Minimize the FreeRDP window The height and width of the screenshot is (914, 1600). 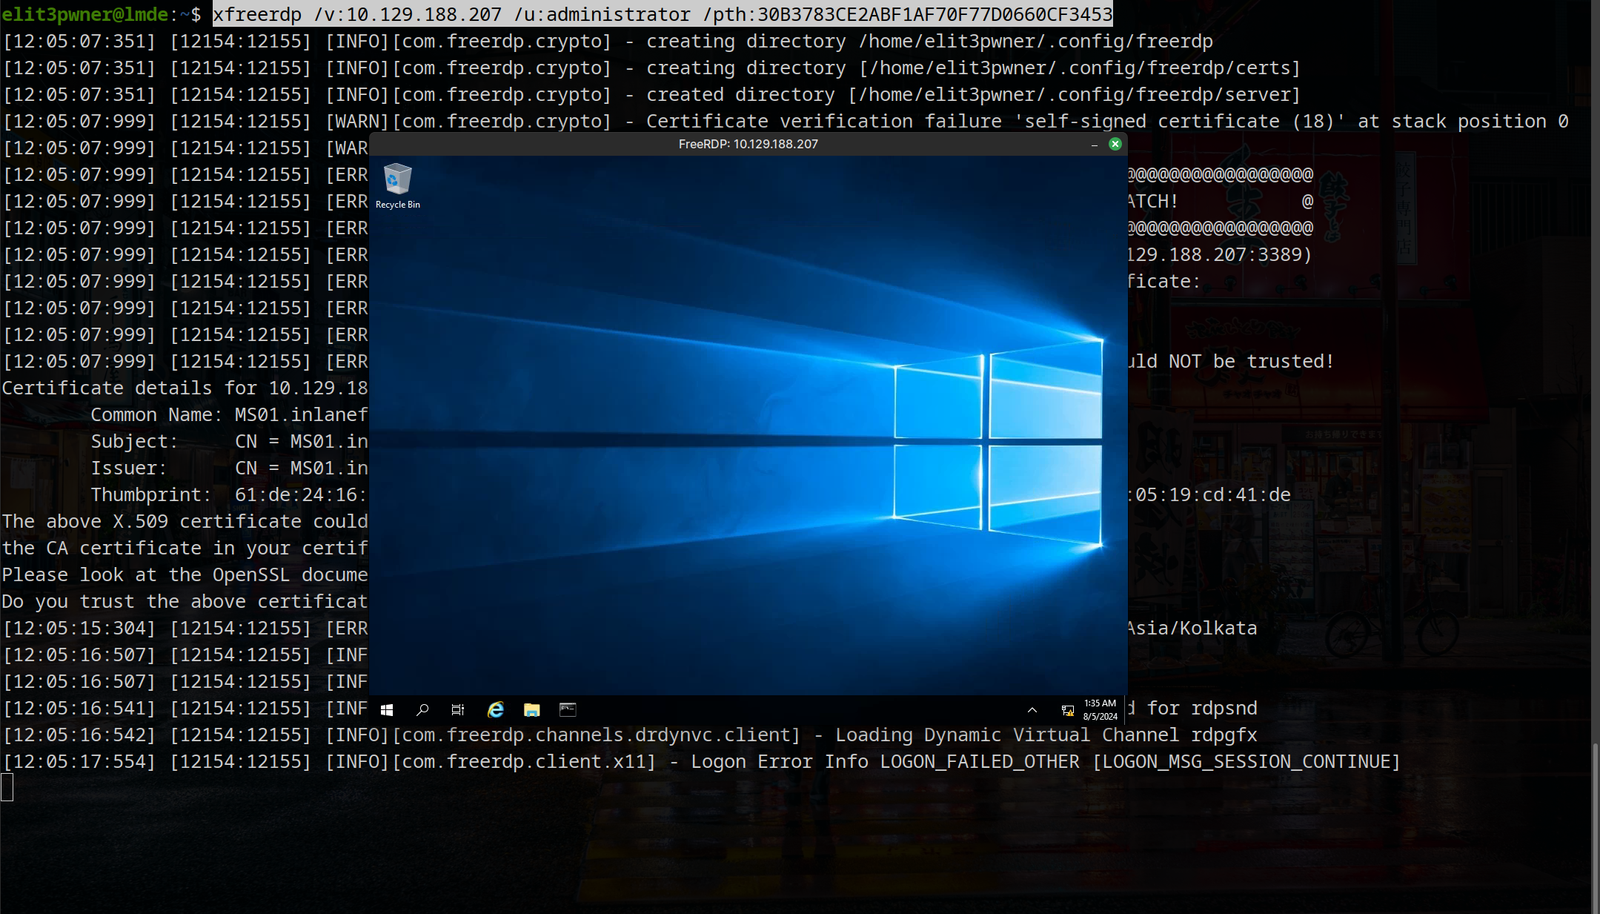[1094, 144]
